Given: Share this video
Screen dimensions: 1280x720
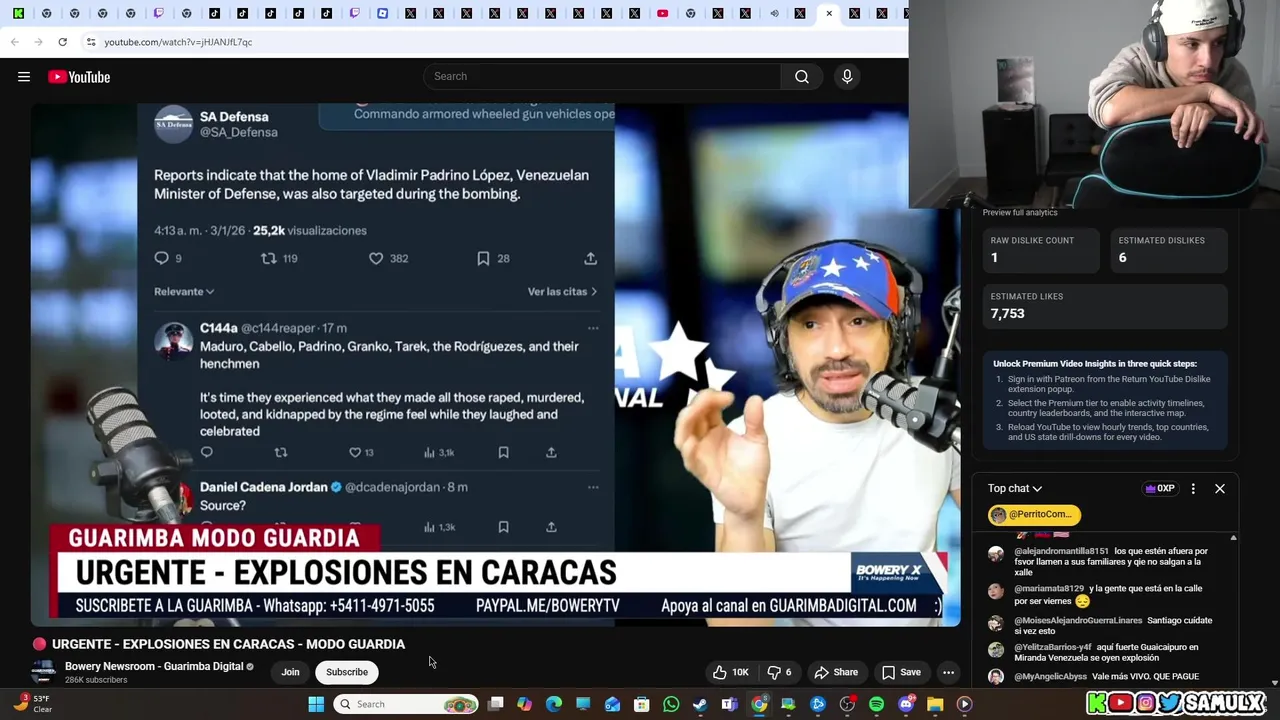Looking at the screenshot, I should tap(836, 672).
